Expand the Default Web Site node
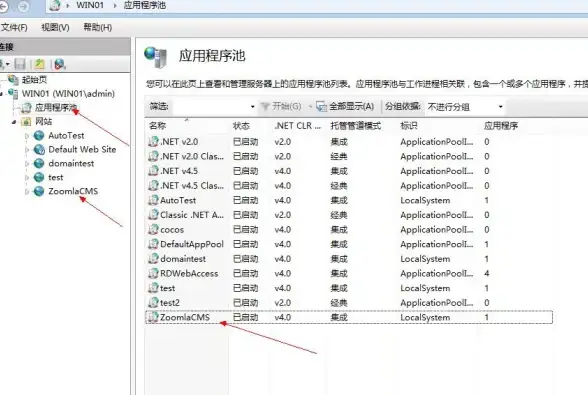 (x=27, y=150)
